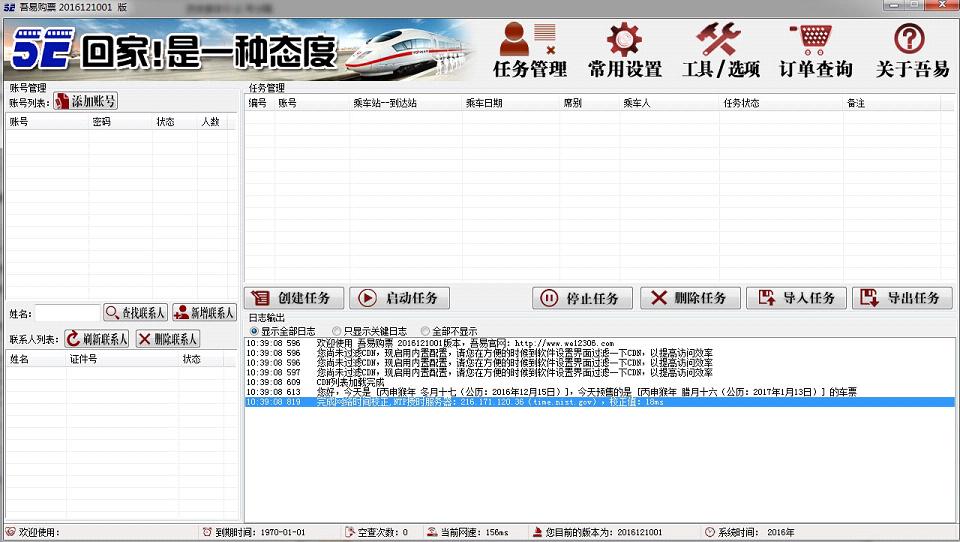This screenshot has height=542, width=960.
Task: Click 状态 column header in account list
Action: 175,122
